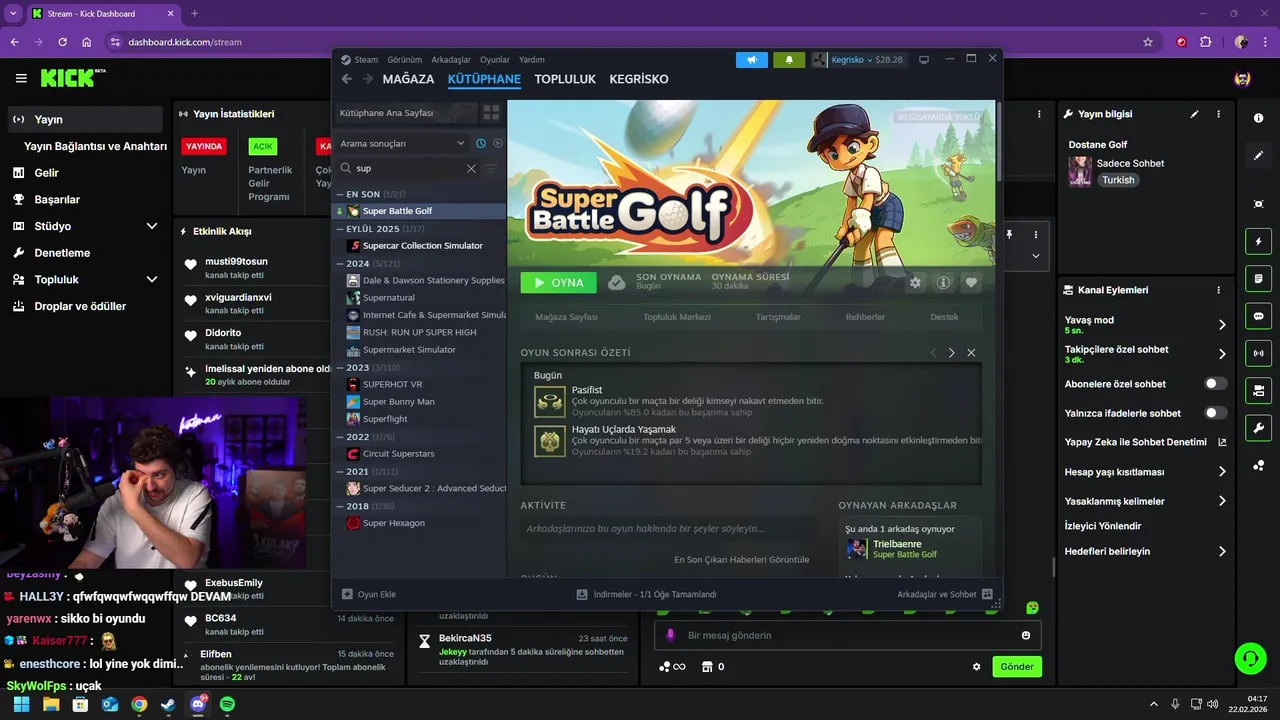Screen dimensions: 1280x720
Task: Add Super Battle Golf to favorites heart
Action: pyautogui.click(x=971, y=283)
